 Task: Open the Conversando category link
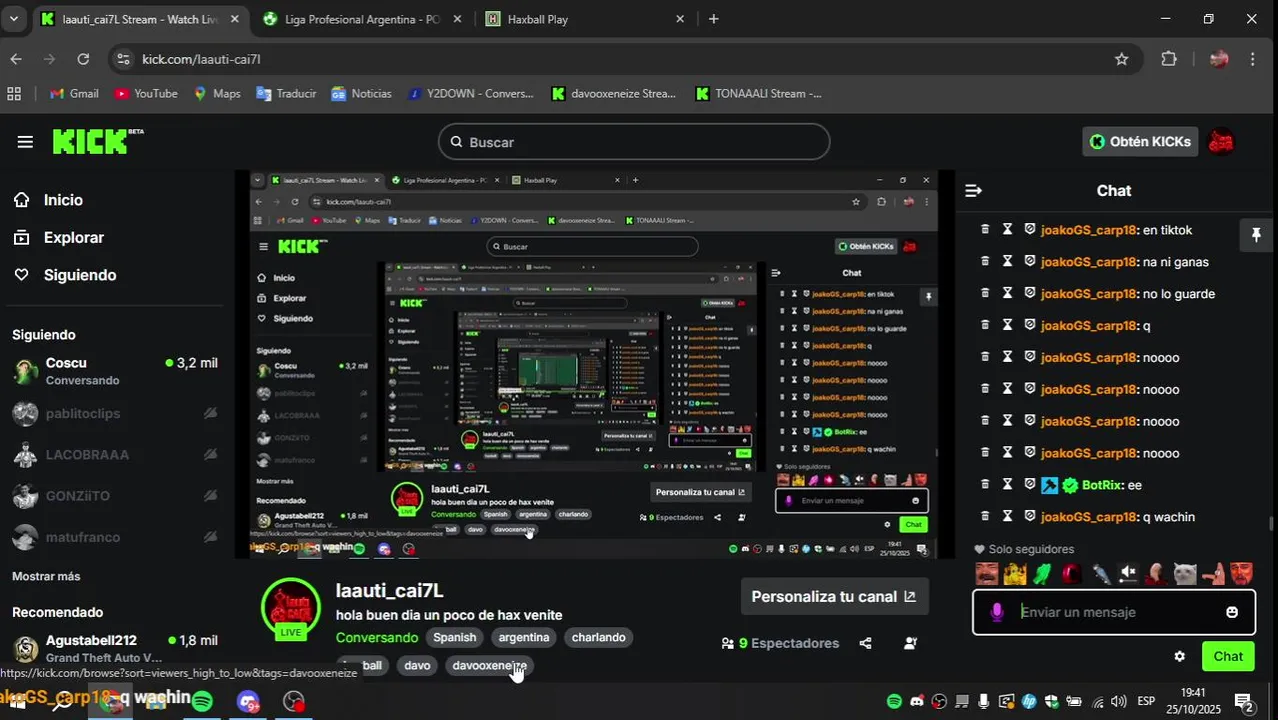tap(377, 637)
